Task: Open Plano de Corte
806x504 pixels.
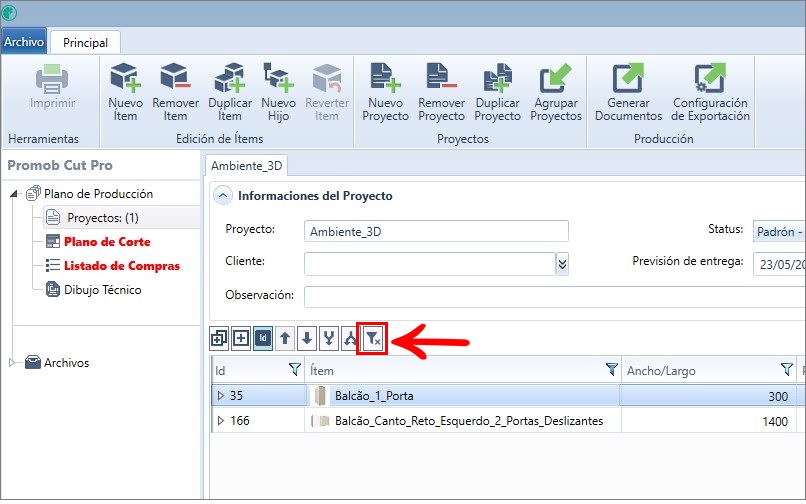Action: (107, 242)
